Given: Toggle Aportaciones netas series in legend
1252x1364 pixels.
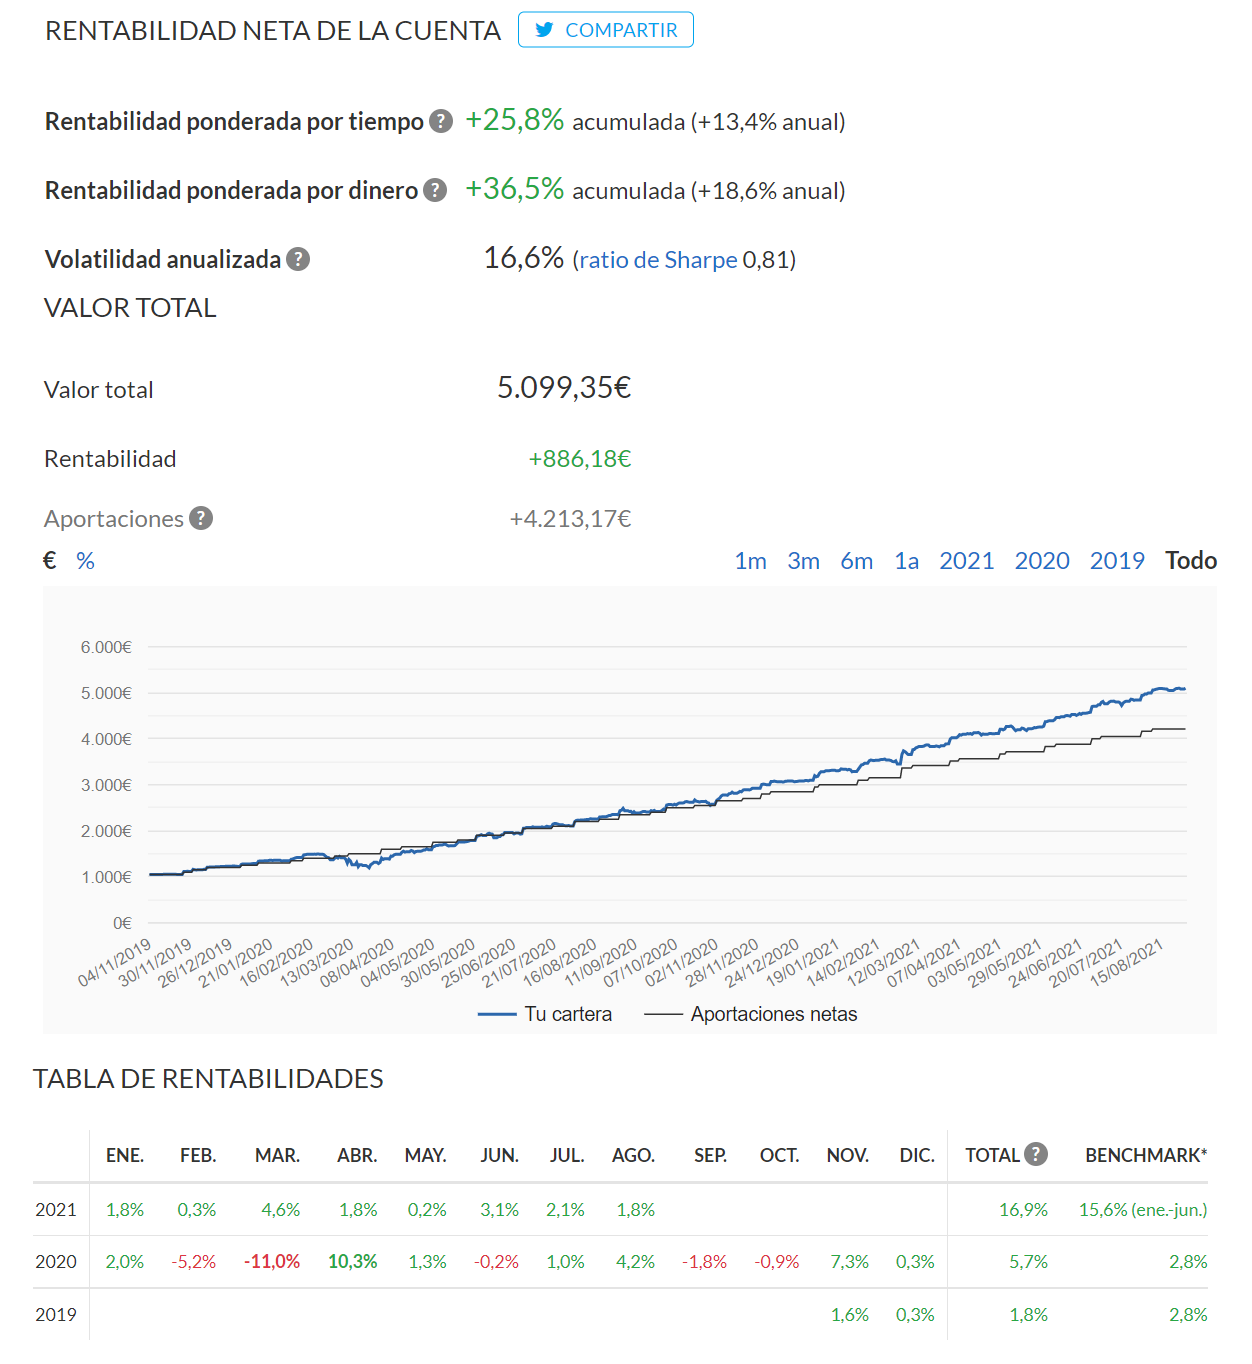Looking at the screenshot, I should pos(751,1014).
